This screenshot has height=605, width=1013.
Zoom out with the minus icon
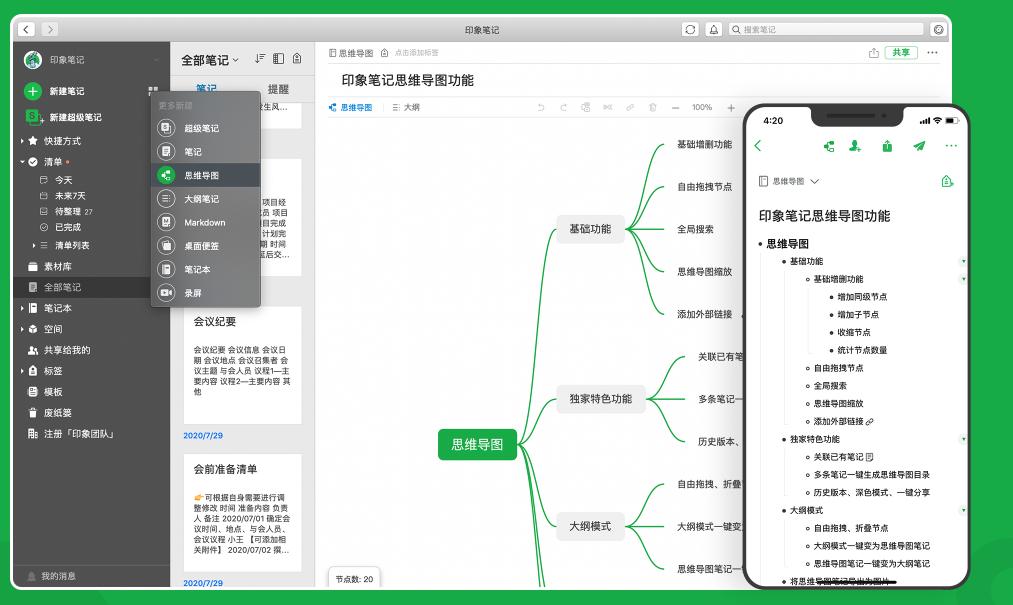(675, 107)
